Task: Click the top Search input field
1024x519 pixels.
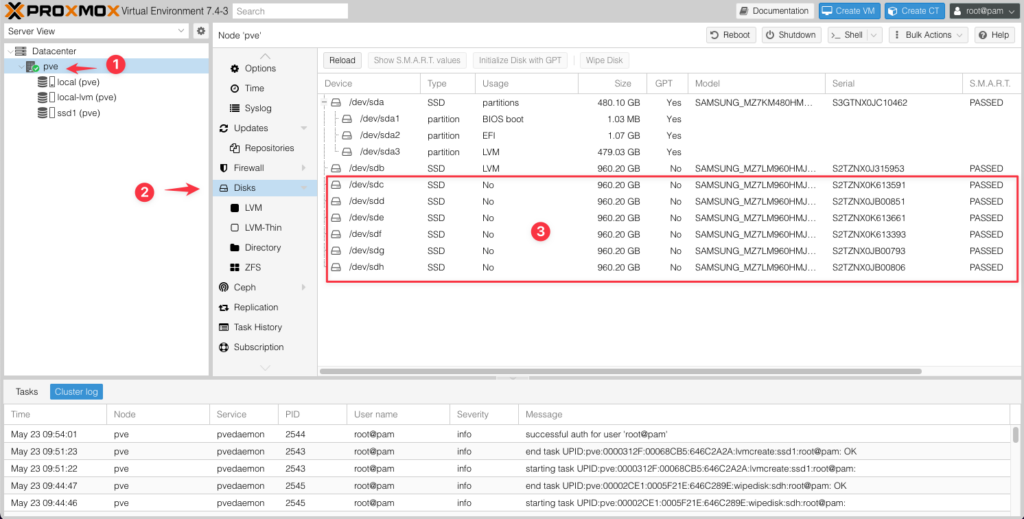Action: [x=290, y=11]
